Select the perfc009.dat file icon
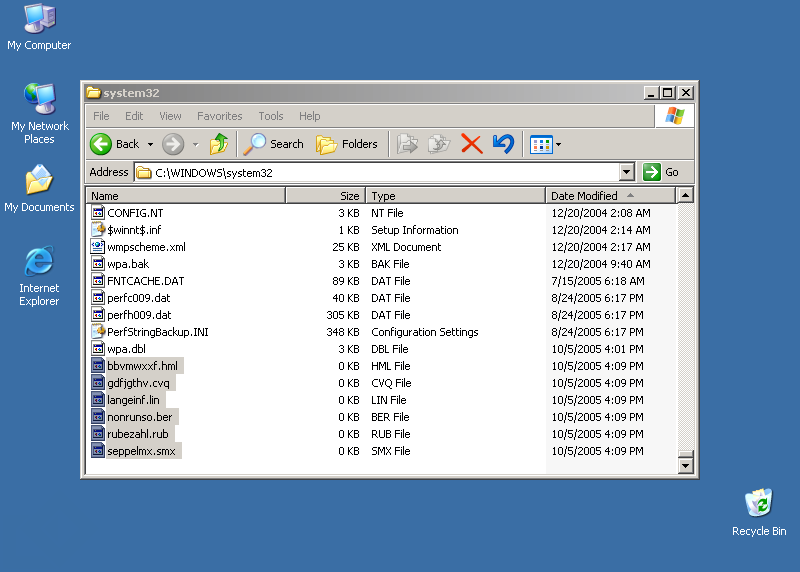Image resolution: width=800 pixels, height=572 pixels. point(98,297)
